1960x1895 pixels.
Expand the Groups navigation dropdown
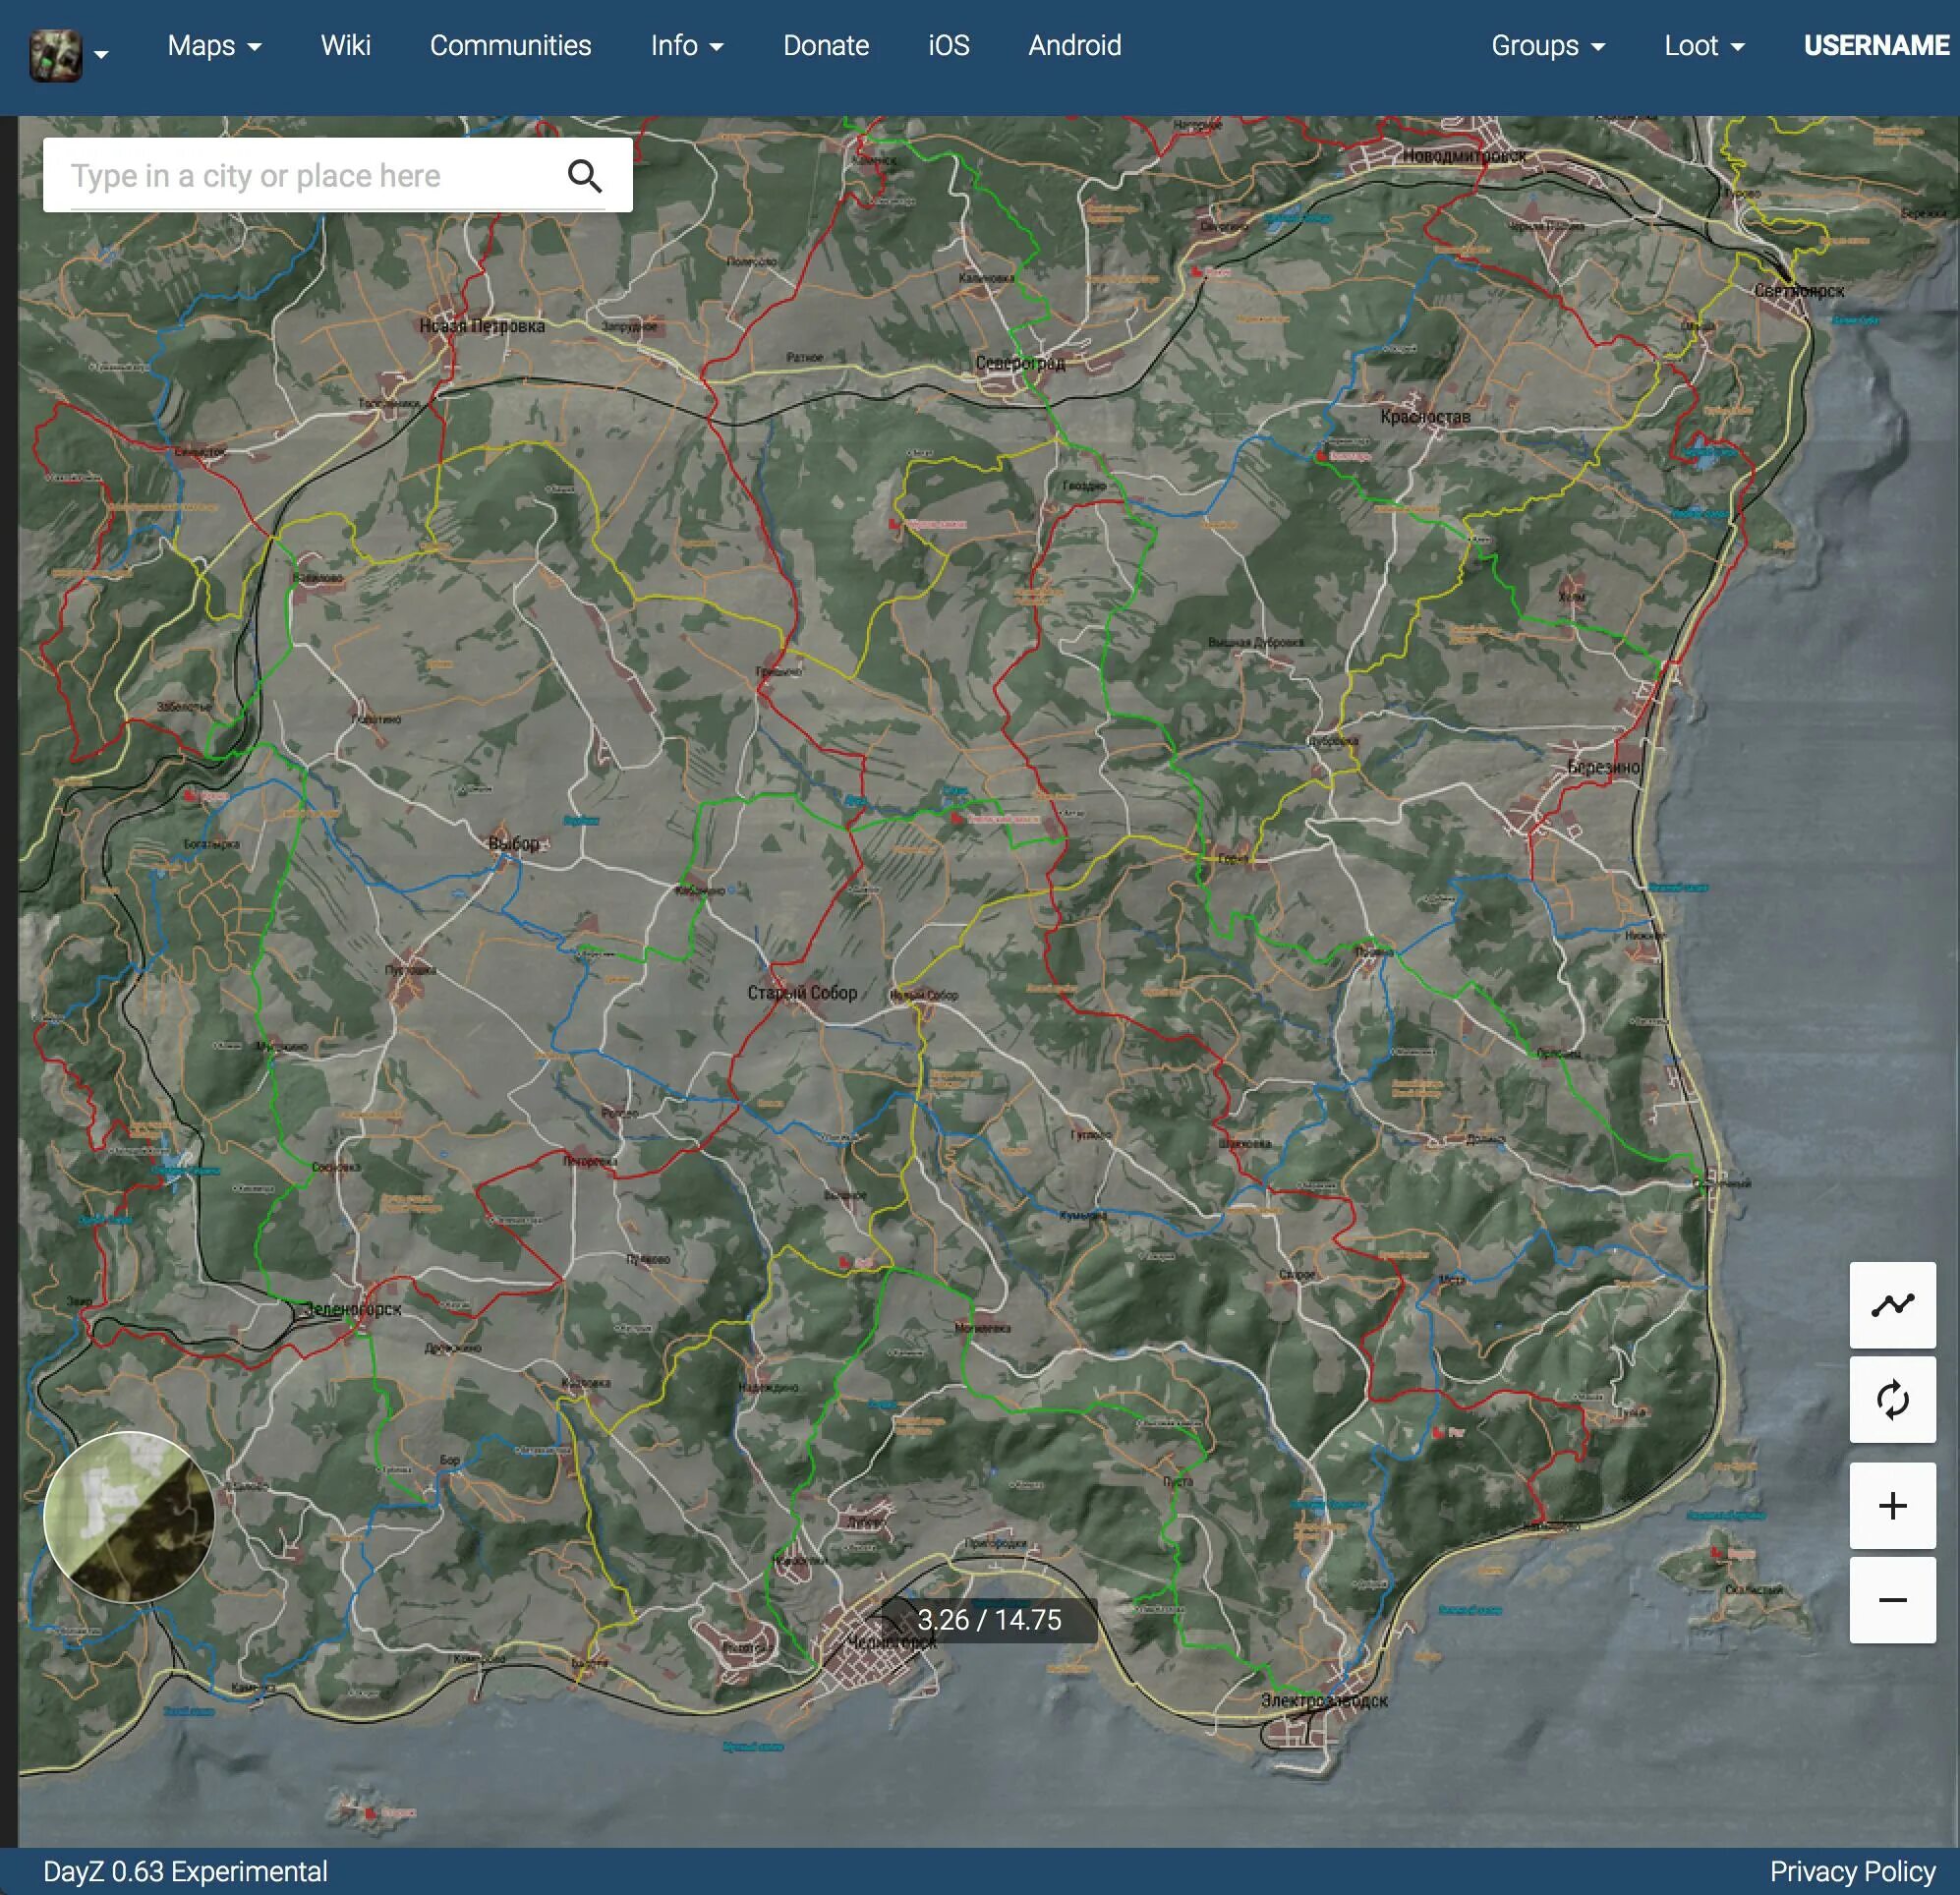point(1545,44)
